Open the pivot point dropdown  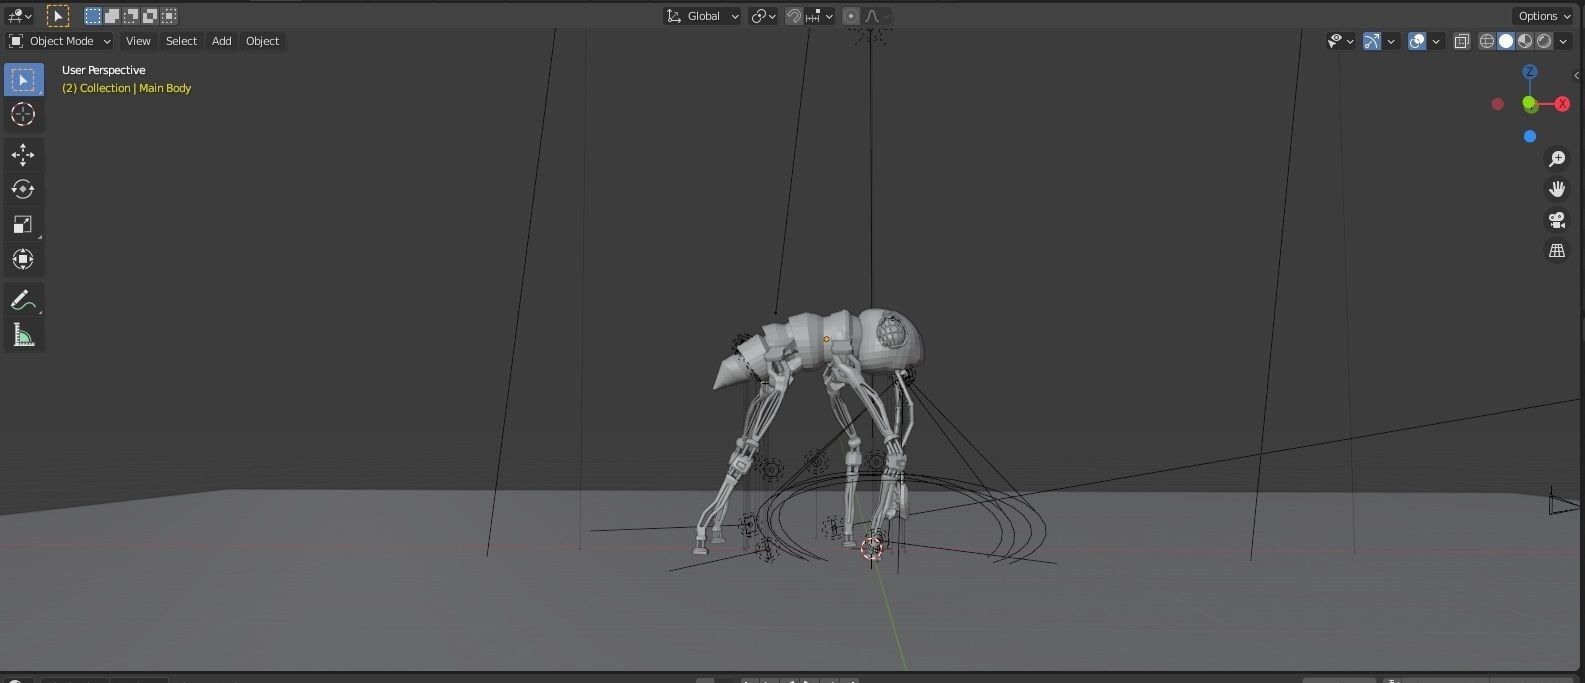763,16
